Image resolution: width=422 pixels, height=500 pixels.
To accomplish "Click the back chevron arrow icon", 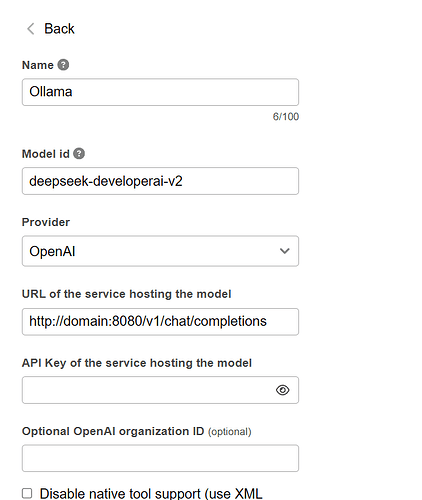I will click(x=31, y=29).
